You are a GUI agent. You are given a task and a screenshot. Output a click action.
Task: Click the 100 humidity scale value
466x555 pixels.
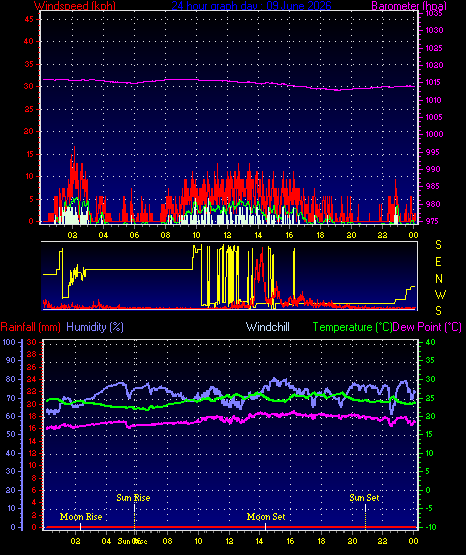9,342
